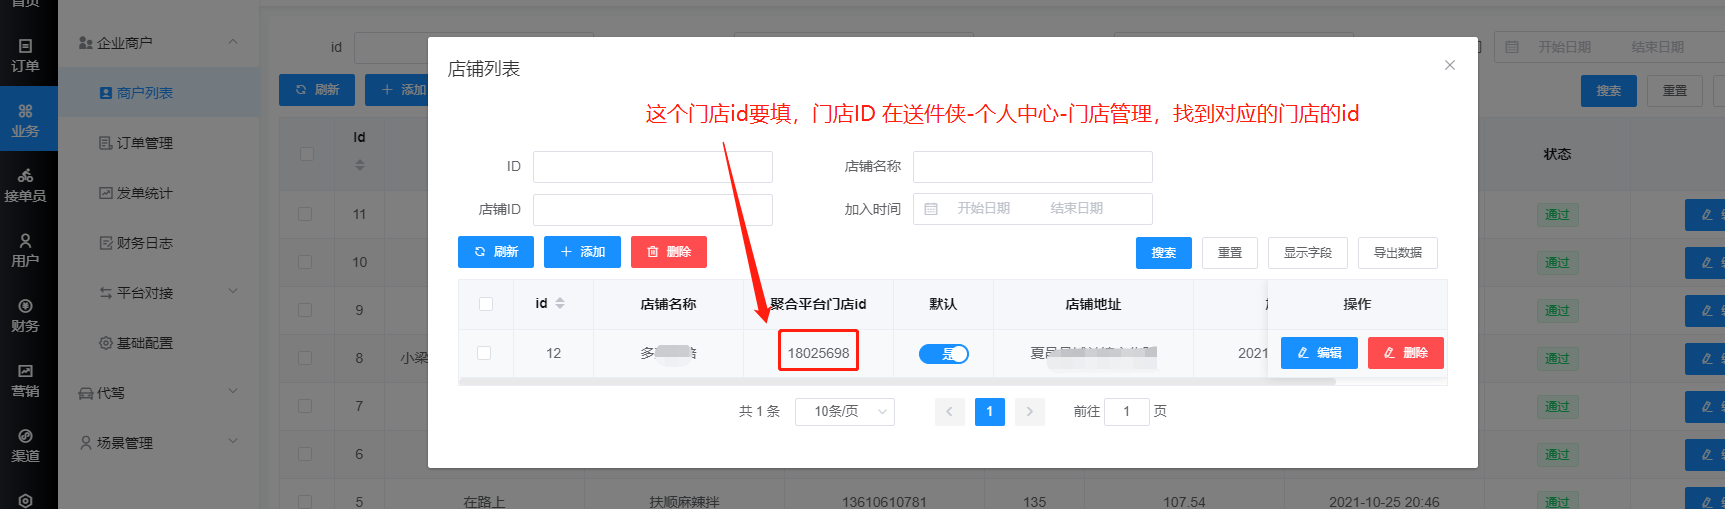Image resolution: width=1725 pixels, height=509 pixels.
Task: Select page 1 in dialog pagination
Action: coord(990,411)
